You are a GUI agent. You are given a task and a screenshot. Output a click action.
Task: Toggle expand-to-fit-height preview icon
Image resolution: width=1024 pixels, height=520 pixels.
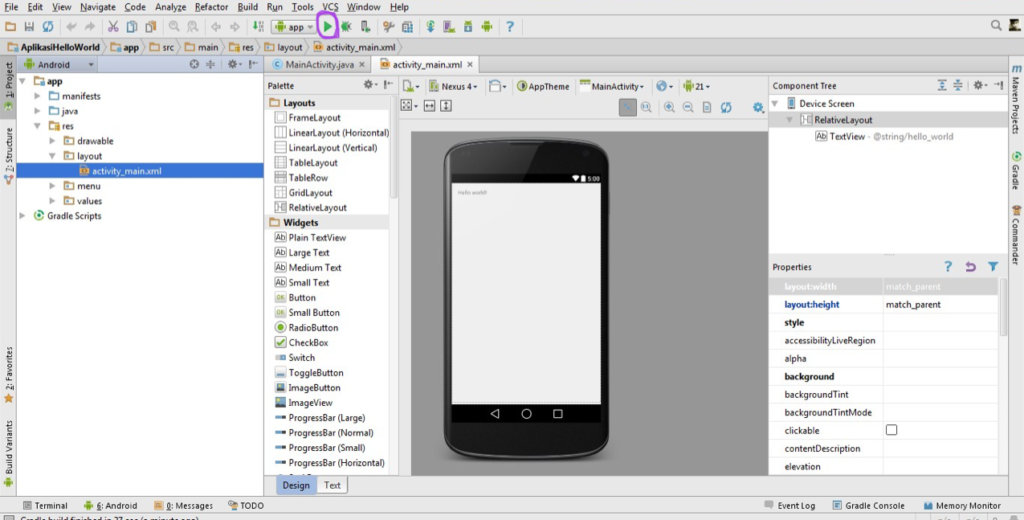pyautogui.click(x=446, y=106)
